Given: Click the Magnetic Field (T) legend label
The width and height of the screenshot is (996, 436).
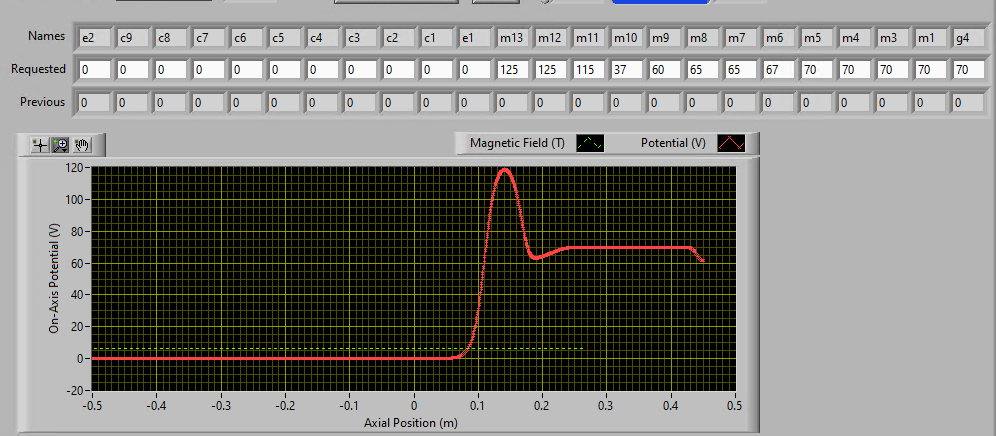Looking at the screenshot, I should pos(518,143).
